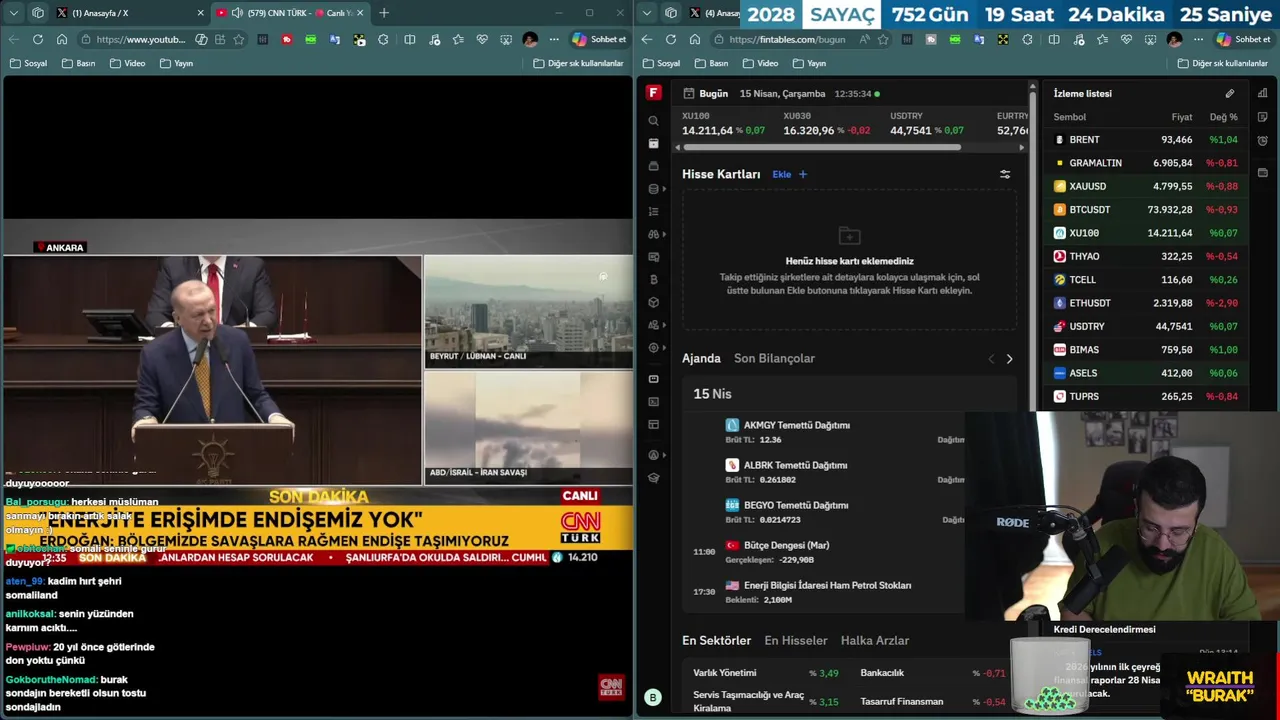1280x720 pixels.
Task: Open tab actions menu in YouTube window
Action: tap(14, 13)
